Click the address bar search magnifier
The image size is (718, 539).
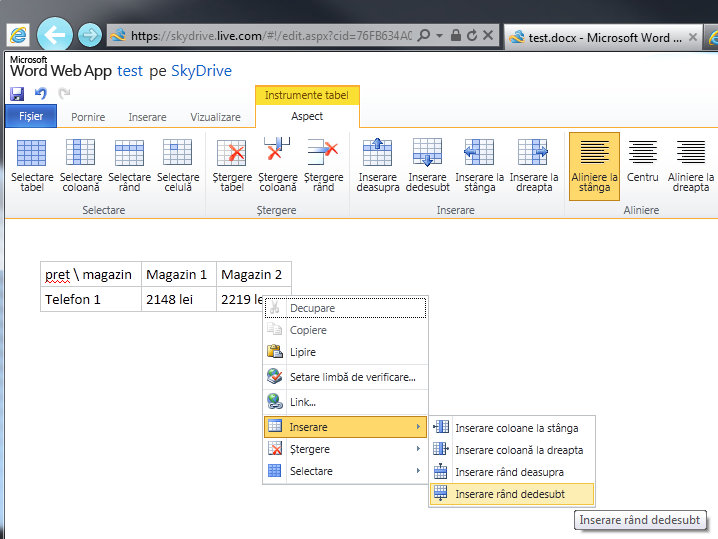tap(424, 35)
